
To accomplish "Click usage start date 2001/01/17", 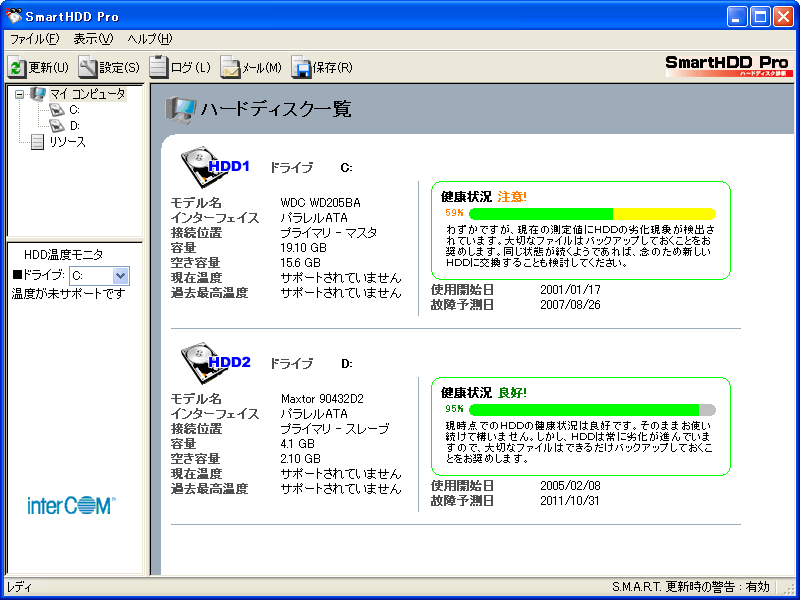I will (570, 290).
